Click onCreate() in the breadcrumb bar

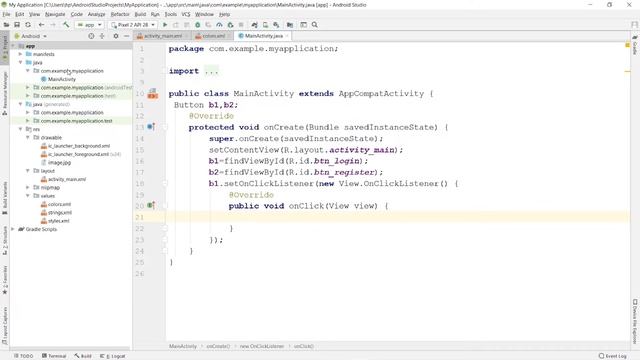pyautogui.click(x=218, y=346)
